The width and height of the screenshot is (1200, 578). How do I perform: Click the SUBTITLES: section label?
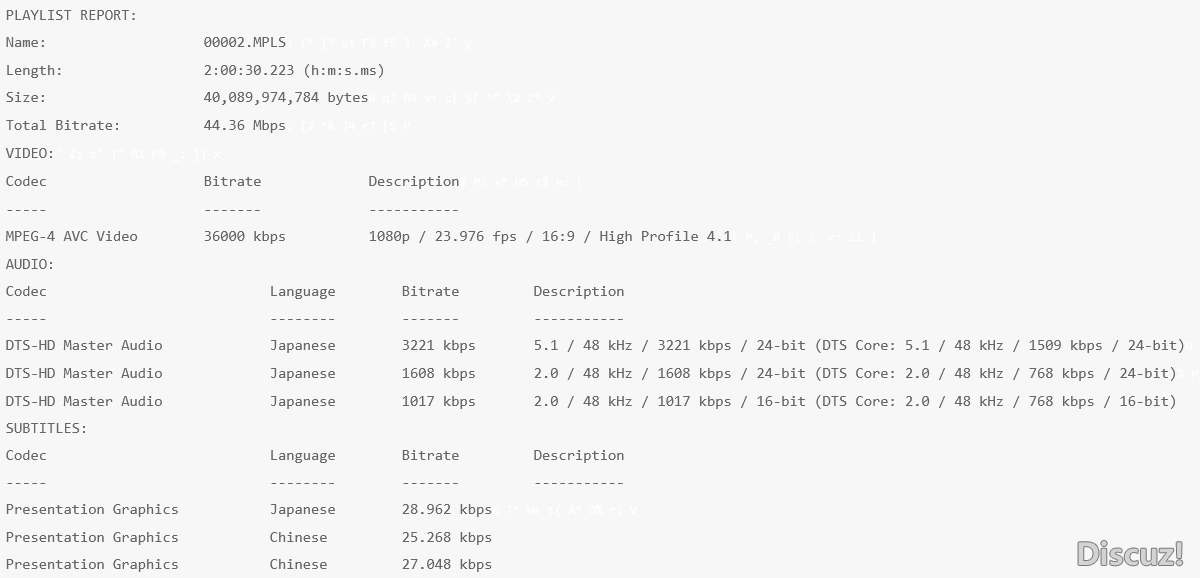tap(46, 428)
